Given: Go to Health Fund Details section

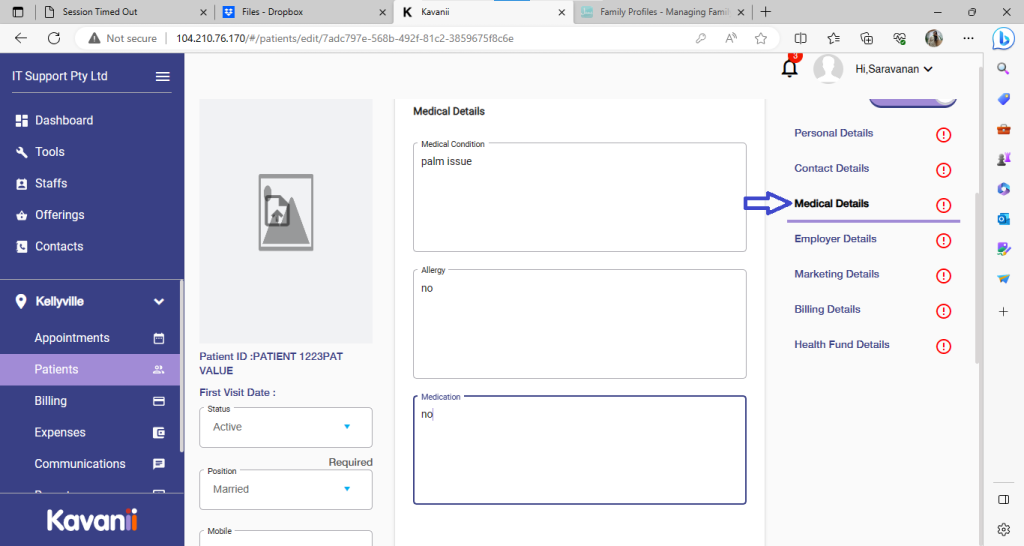Looking at the screenshot, I should click(841, 344).
